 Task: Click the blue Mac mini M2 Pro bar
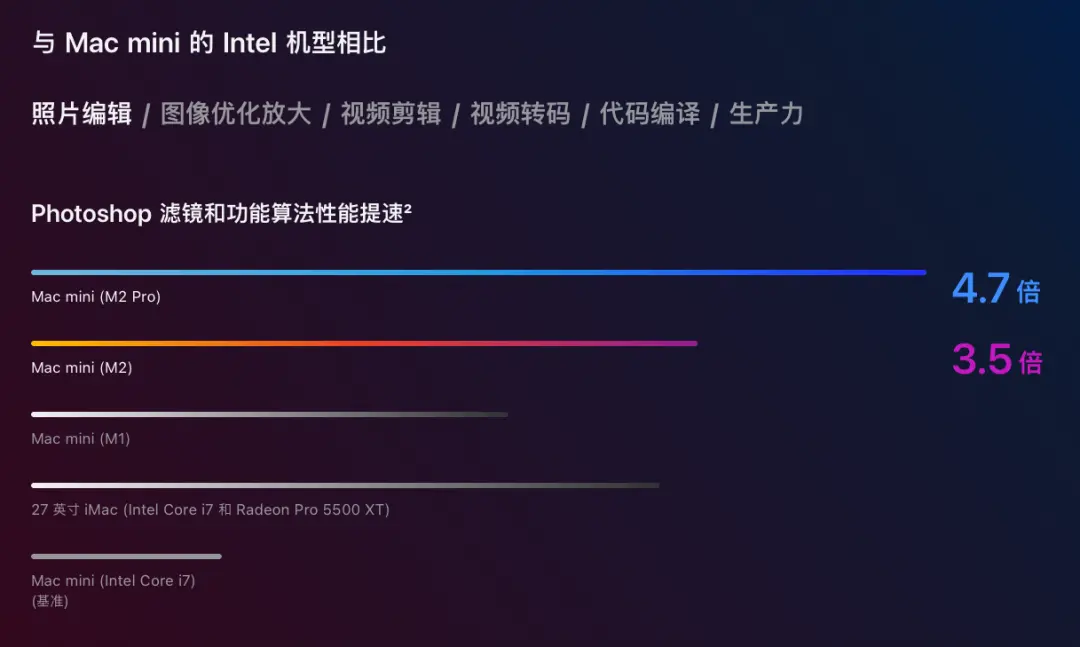479,272
